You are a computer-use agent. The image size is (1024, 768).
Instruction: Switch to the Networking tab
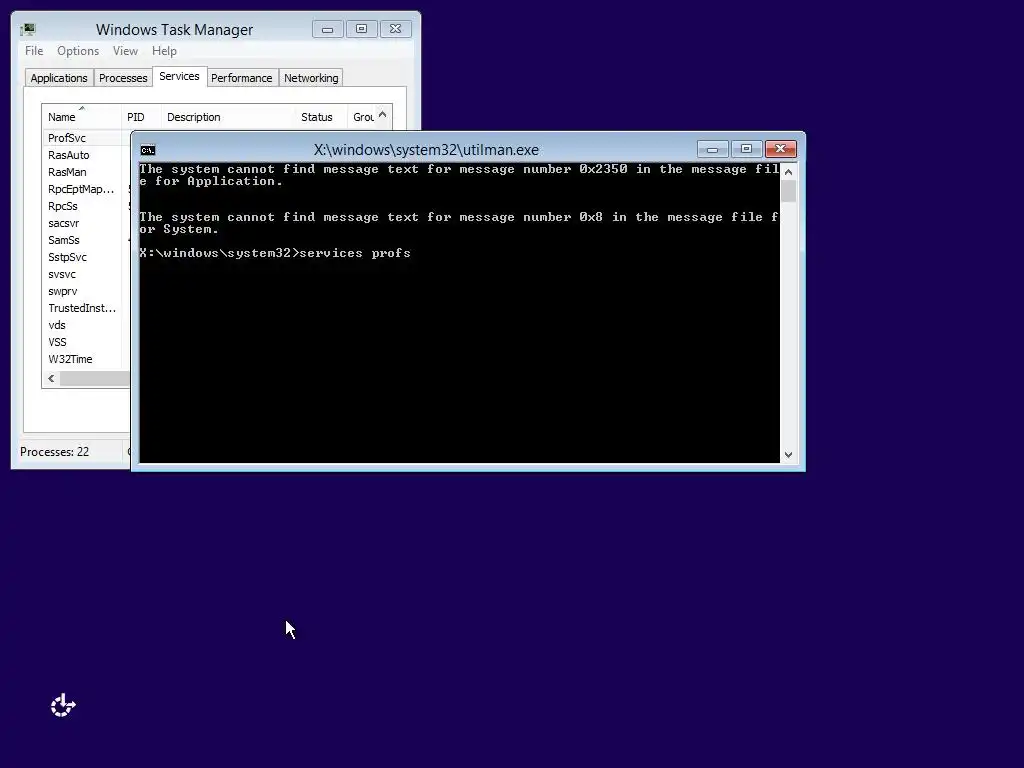311,78
